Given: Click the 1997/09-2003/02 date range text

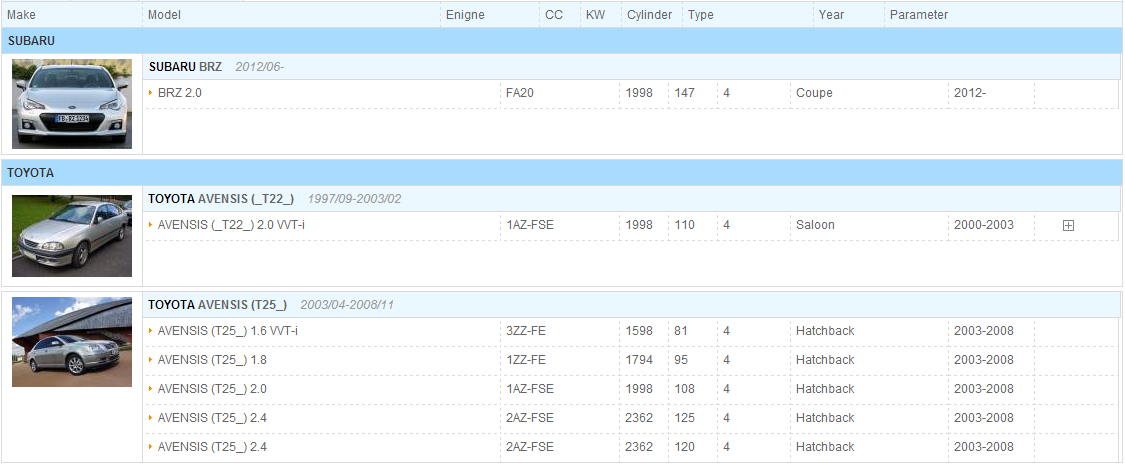Looking at the screenshot, I should click(x=354, y=199).
